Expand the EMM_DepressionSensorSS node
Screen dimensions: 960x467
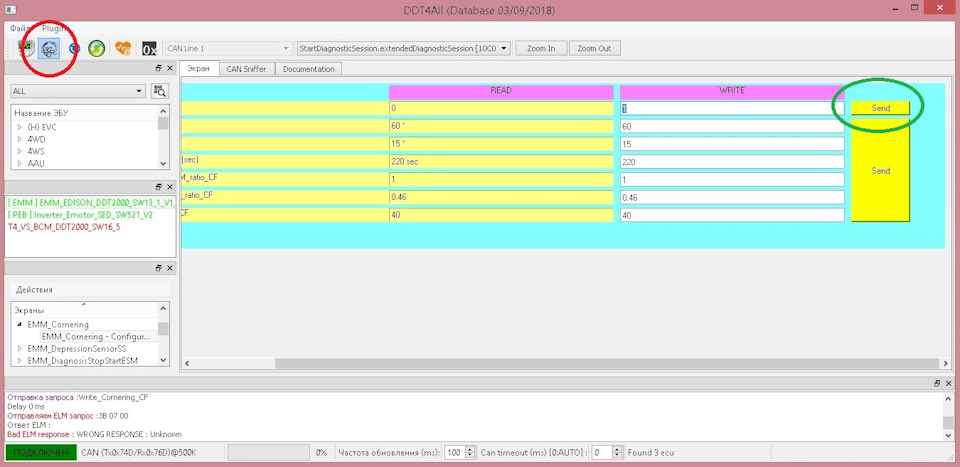[20, 348]
